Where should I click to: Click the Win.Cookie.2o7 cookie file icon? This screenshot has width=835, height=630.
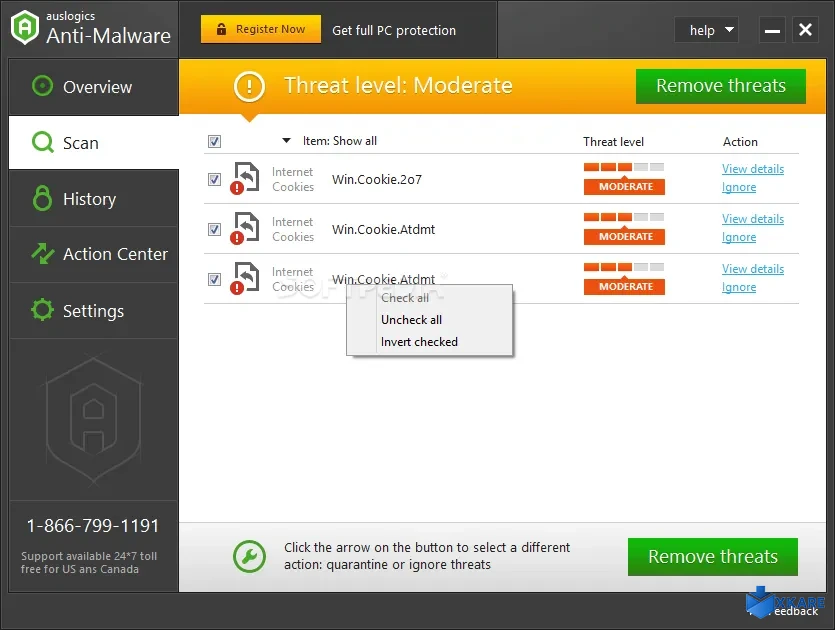[245, 178]
